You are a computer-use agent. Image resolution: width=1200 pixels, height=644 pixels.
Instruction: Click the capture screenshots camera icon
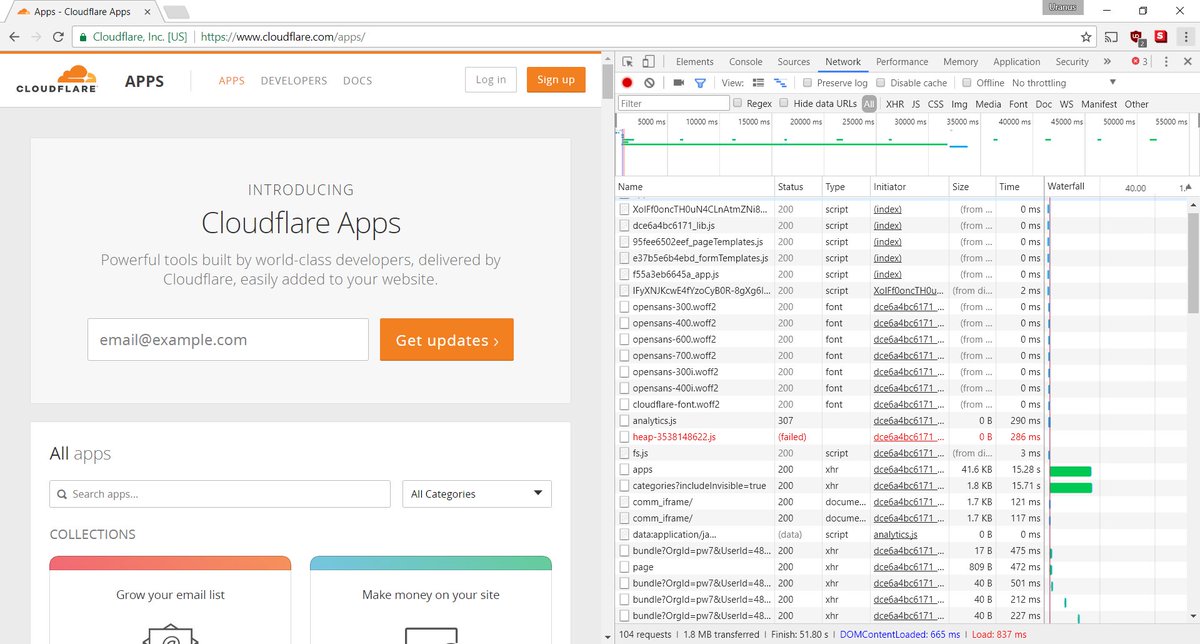[x=679, y=83]
